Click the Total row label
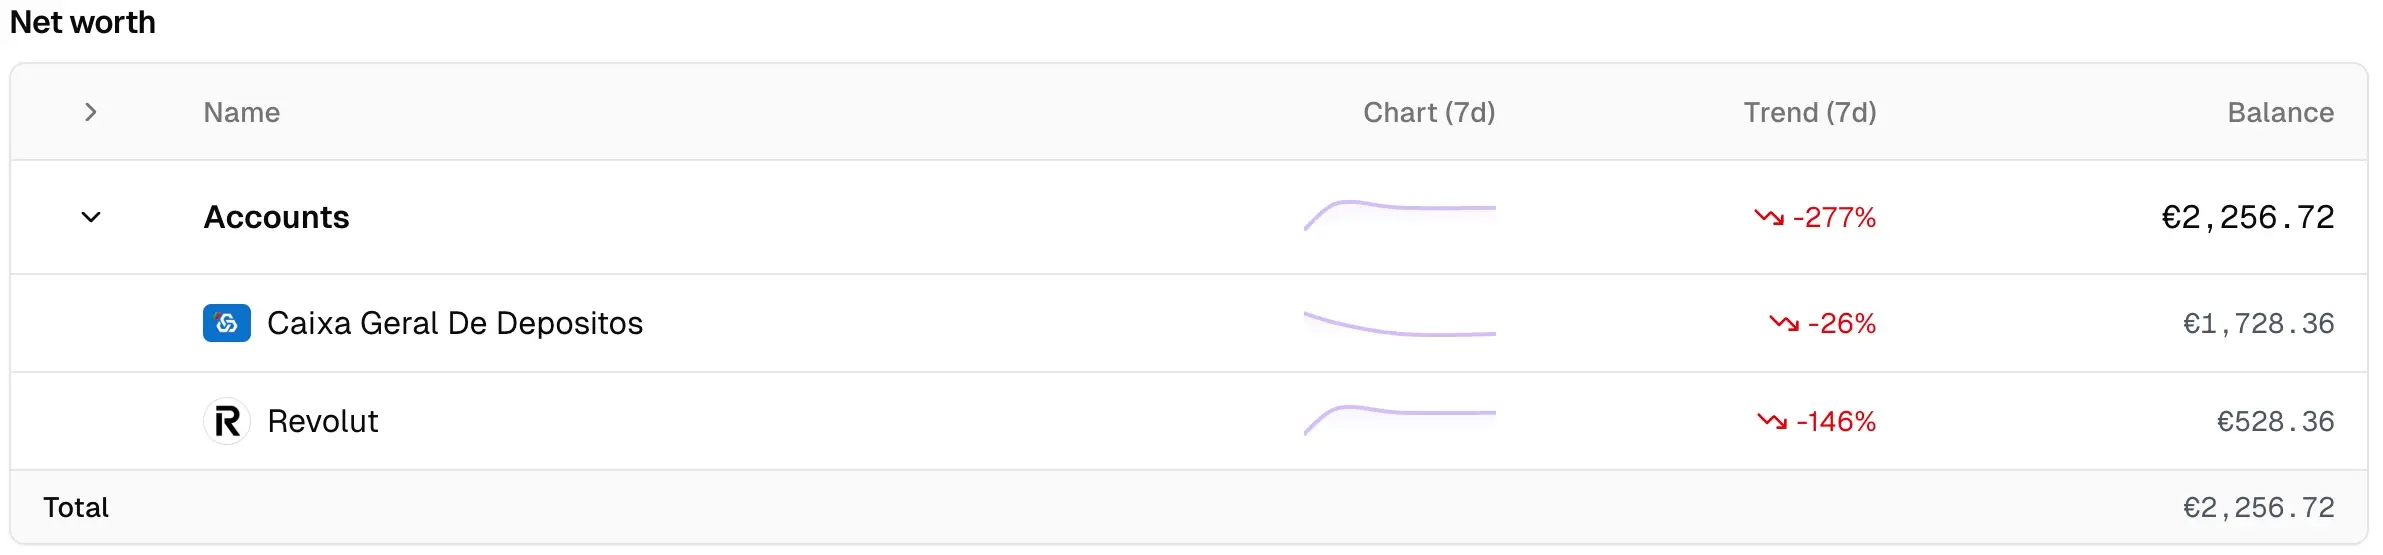2383x555 pixels. tap(76, 507)
